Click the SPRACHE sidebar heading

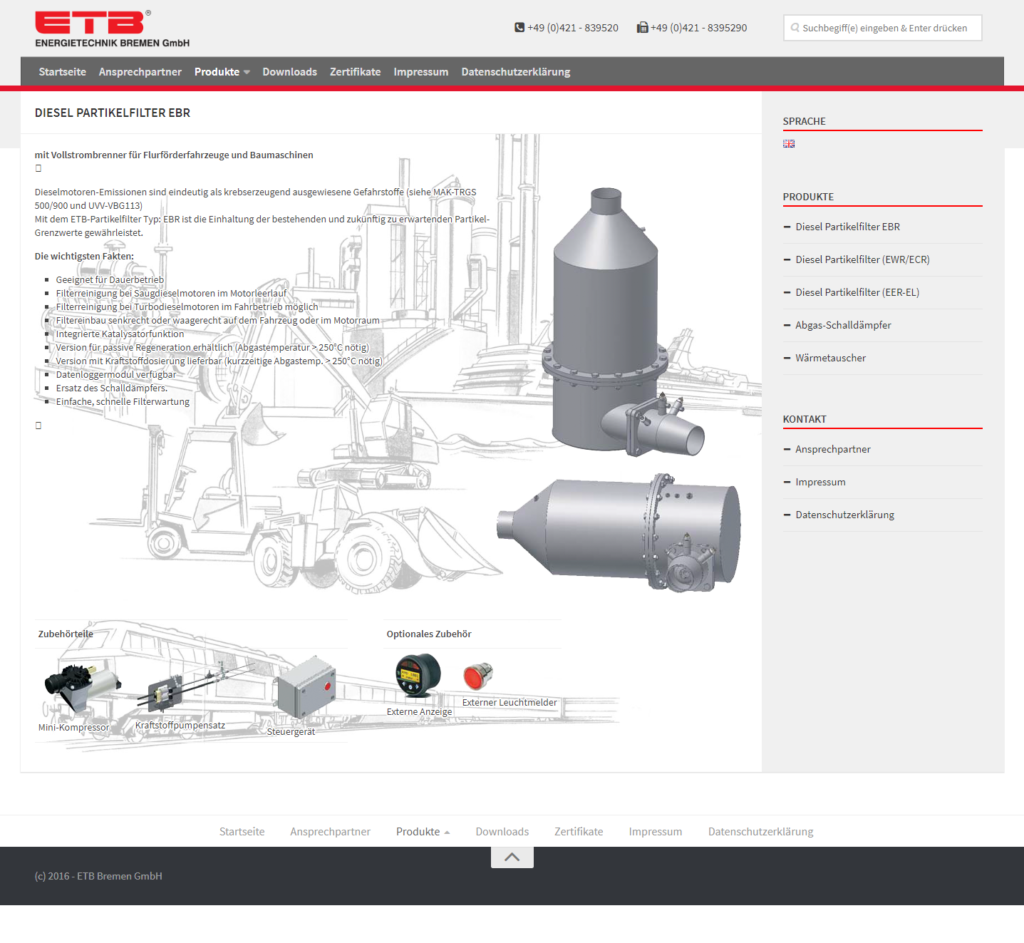[804, 121]
